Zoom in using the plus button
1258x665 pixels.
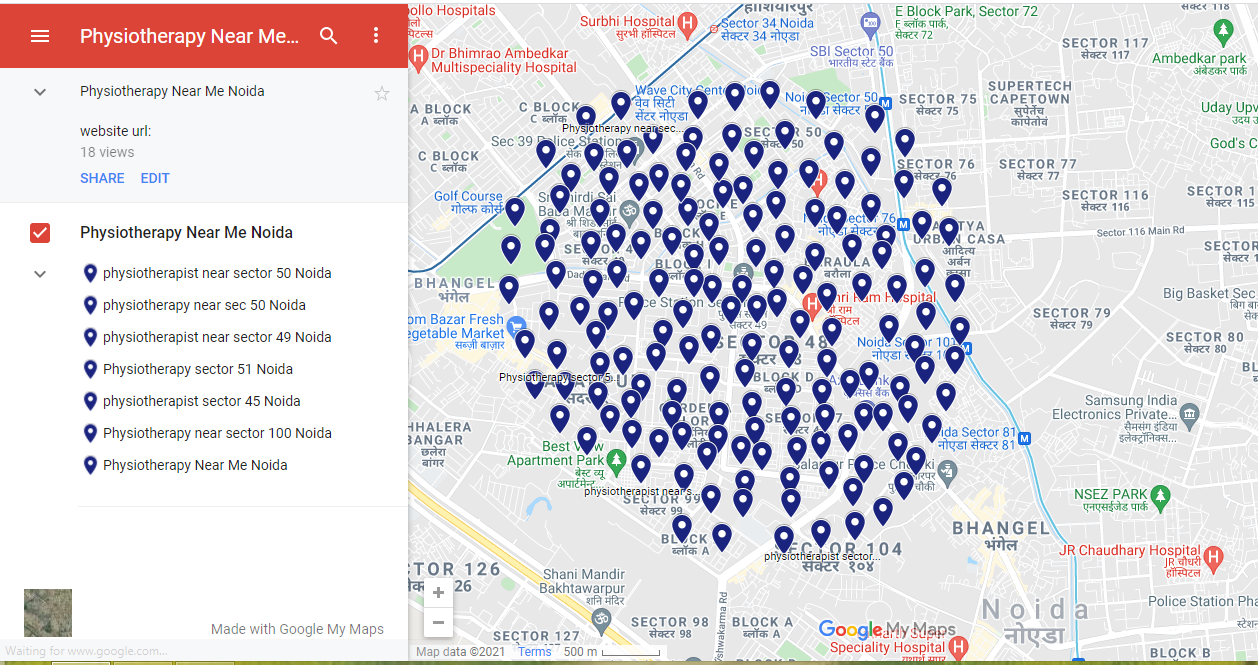(438, 592)
